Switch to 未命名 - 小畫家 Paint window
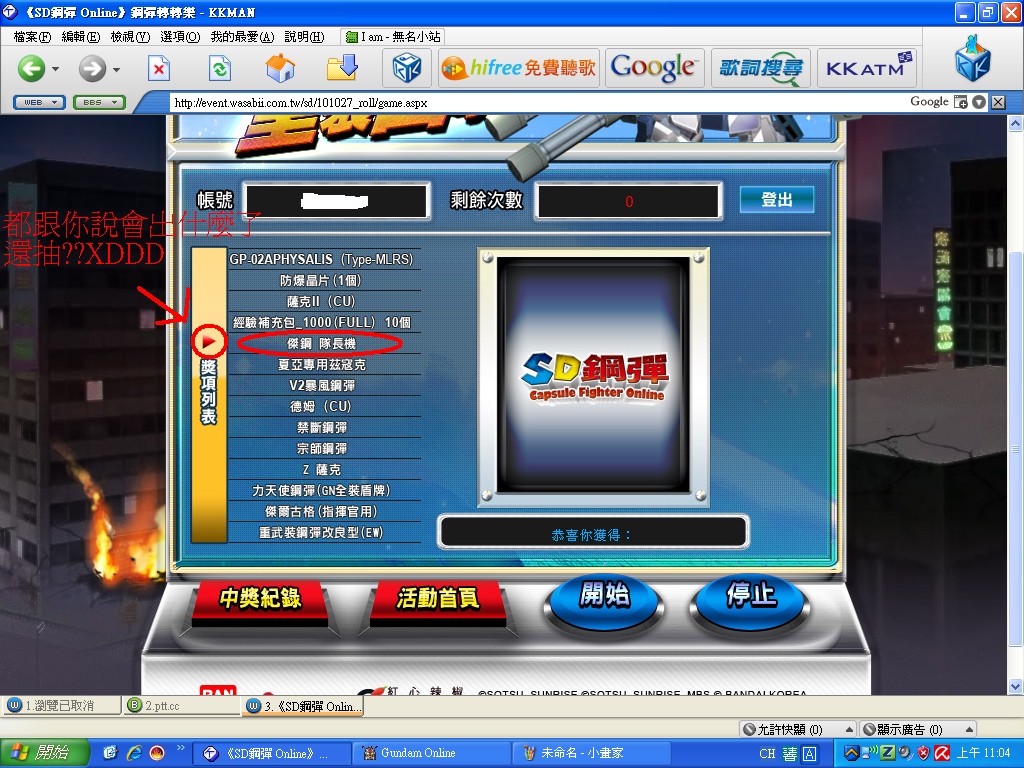Screen dimensions: 1024x768 coord(591,753)
